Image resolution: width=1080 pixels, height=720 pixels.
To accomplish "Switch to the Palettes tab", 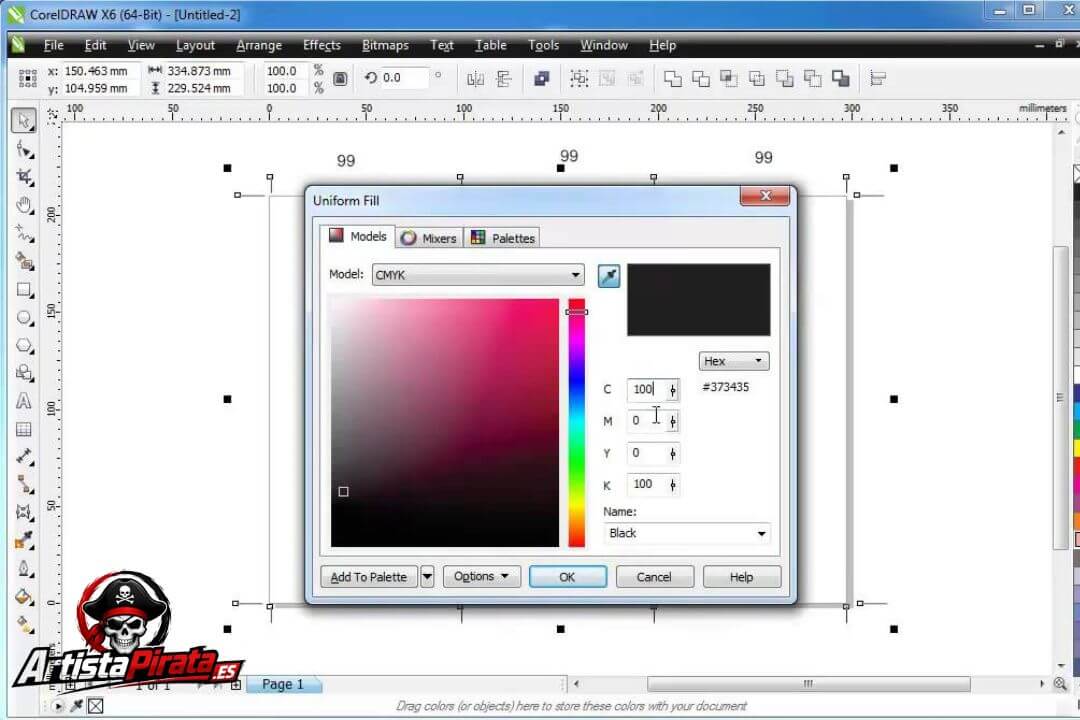I will (x=503, y=238).
